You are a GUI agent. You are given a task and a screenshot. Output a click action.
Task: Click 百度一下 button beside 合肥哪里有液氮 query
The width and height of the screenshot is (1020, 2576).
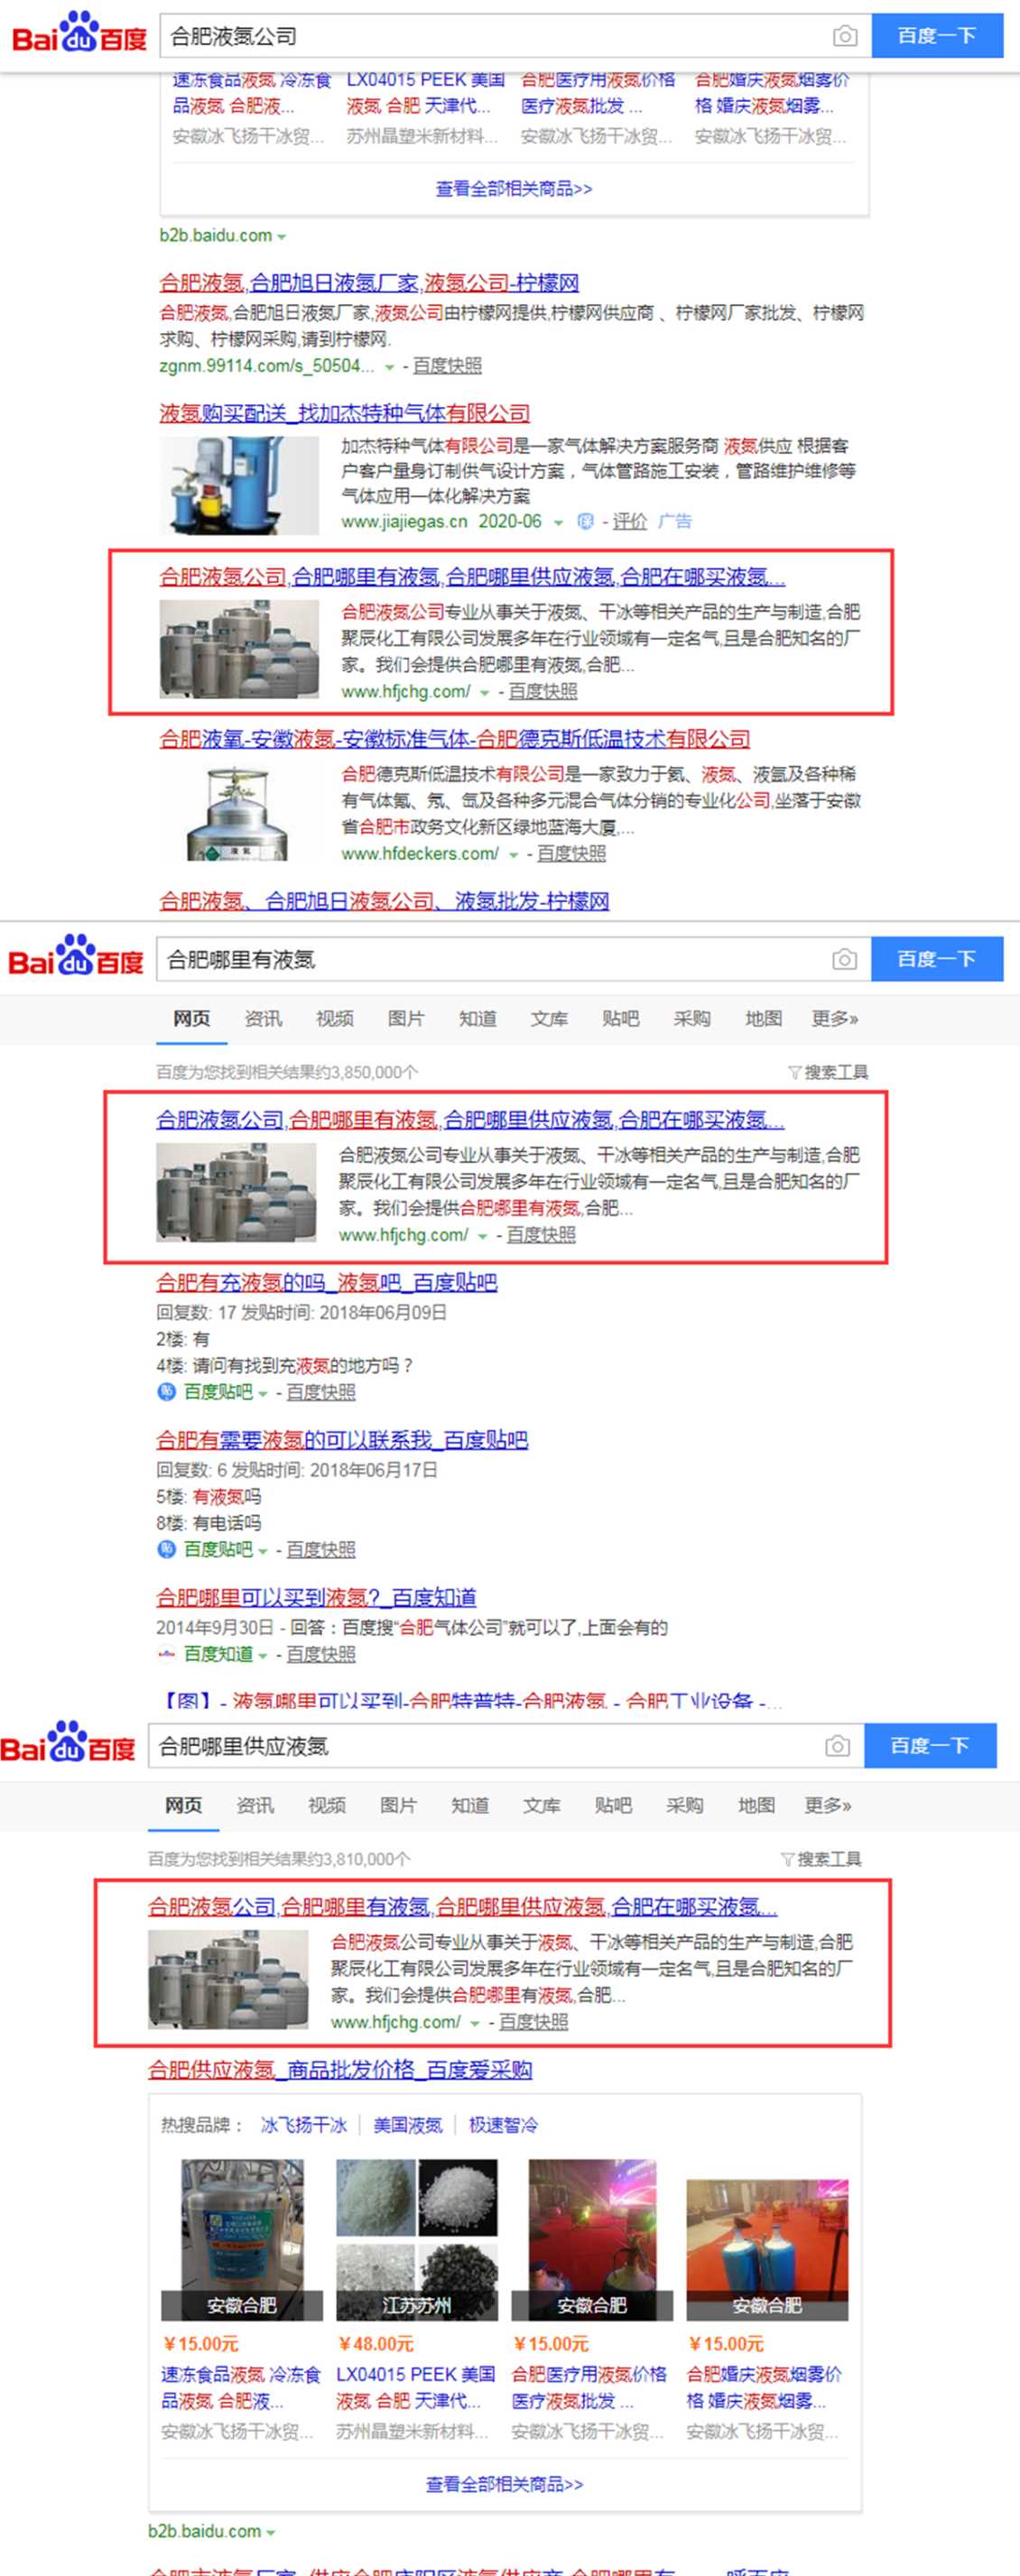937,959
